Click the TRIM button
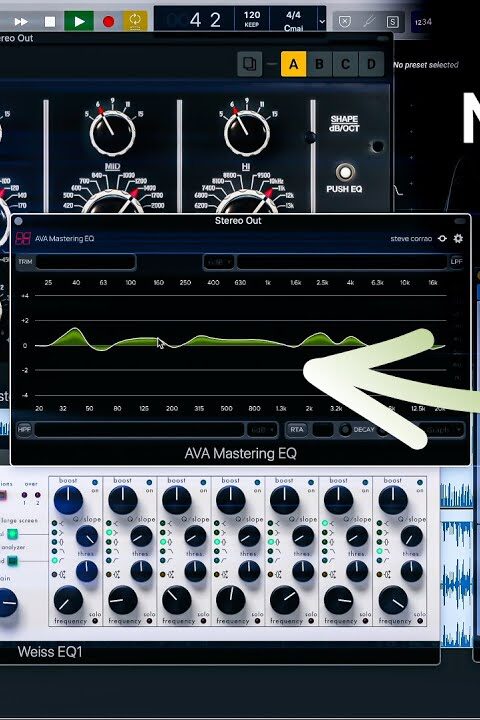The image size is (480, 720). [25, 262]
